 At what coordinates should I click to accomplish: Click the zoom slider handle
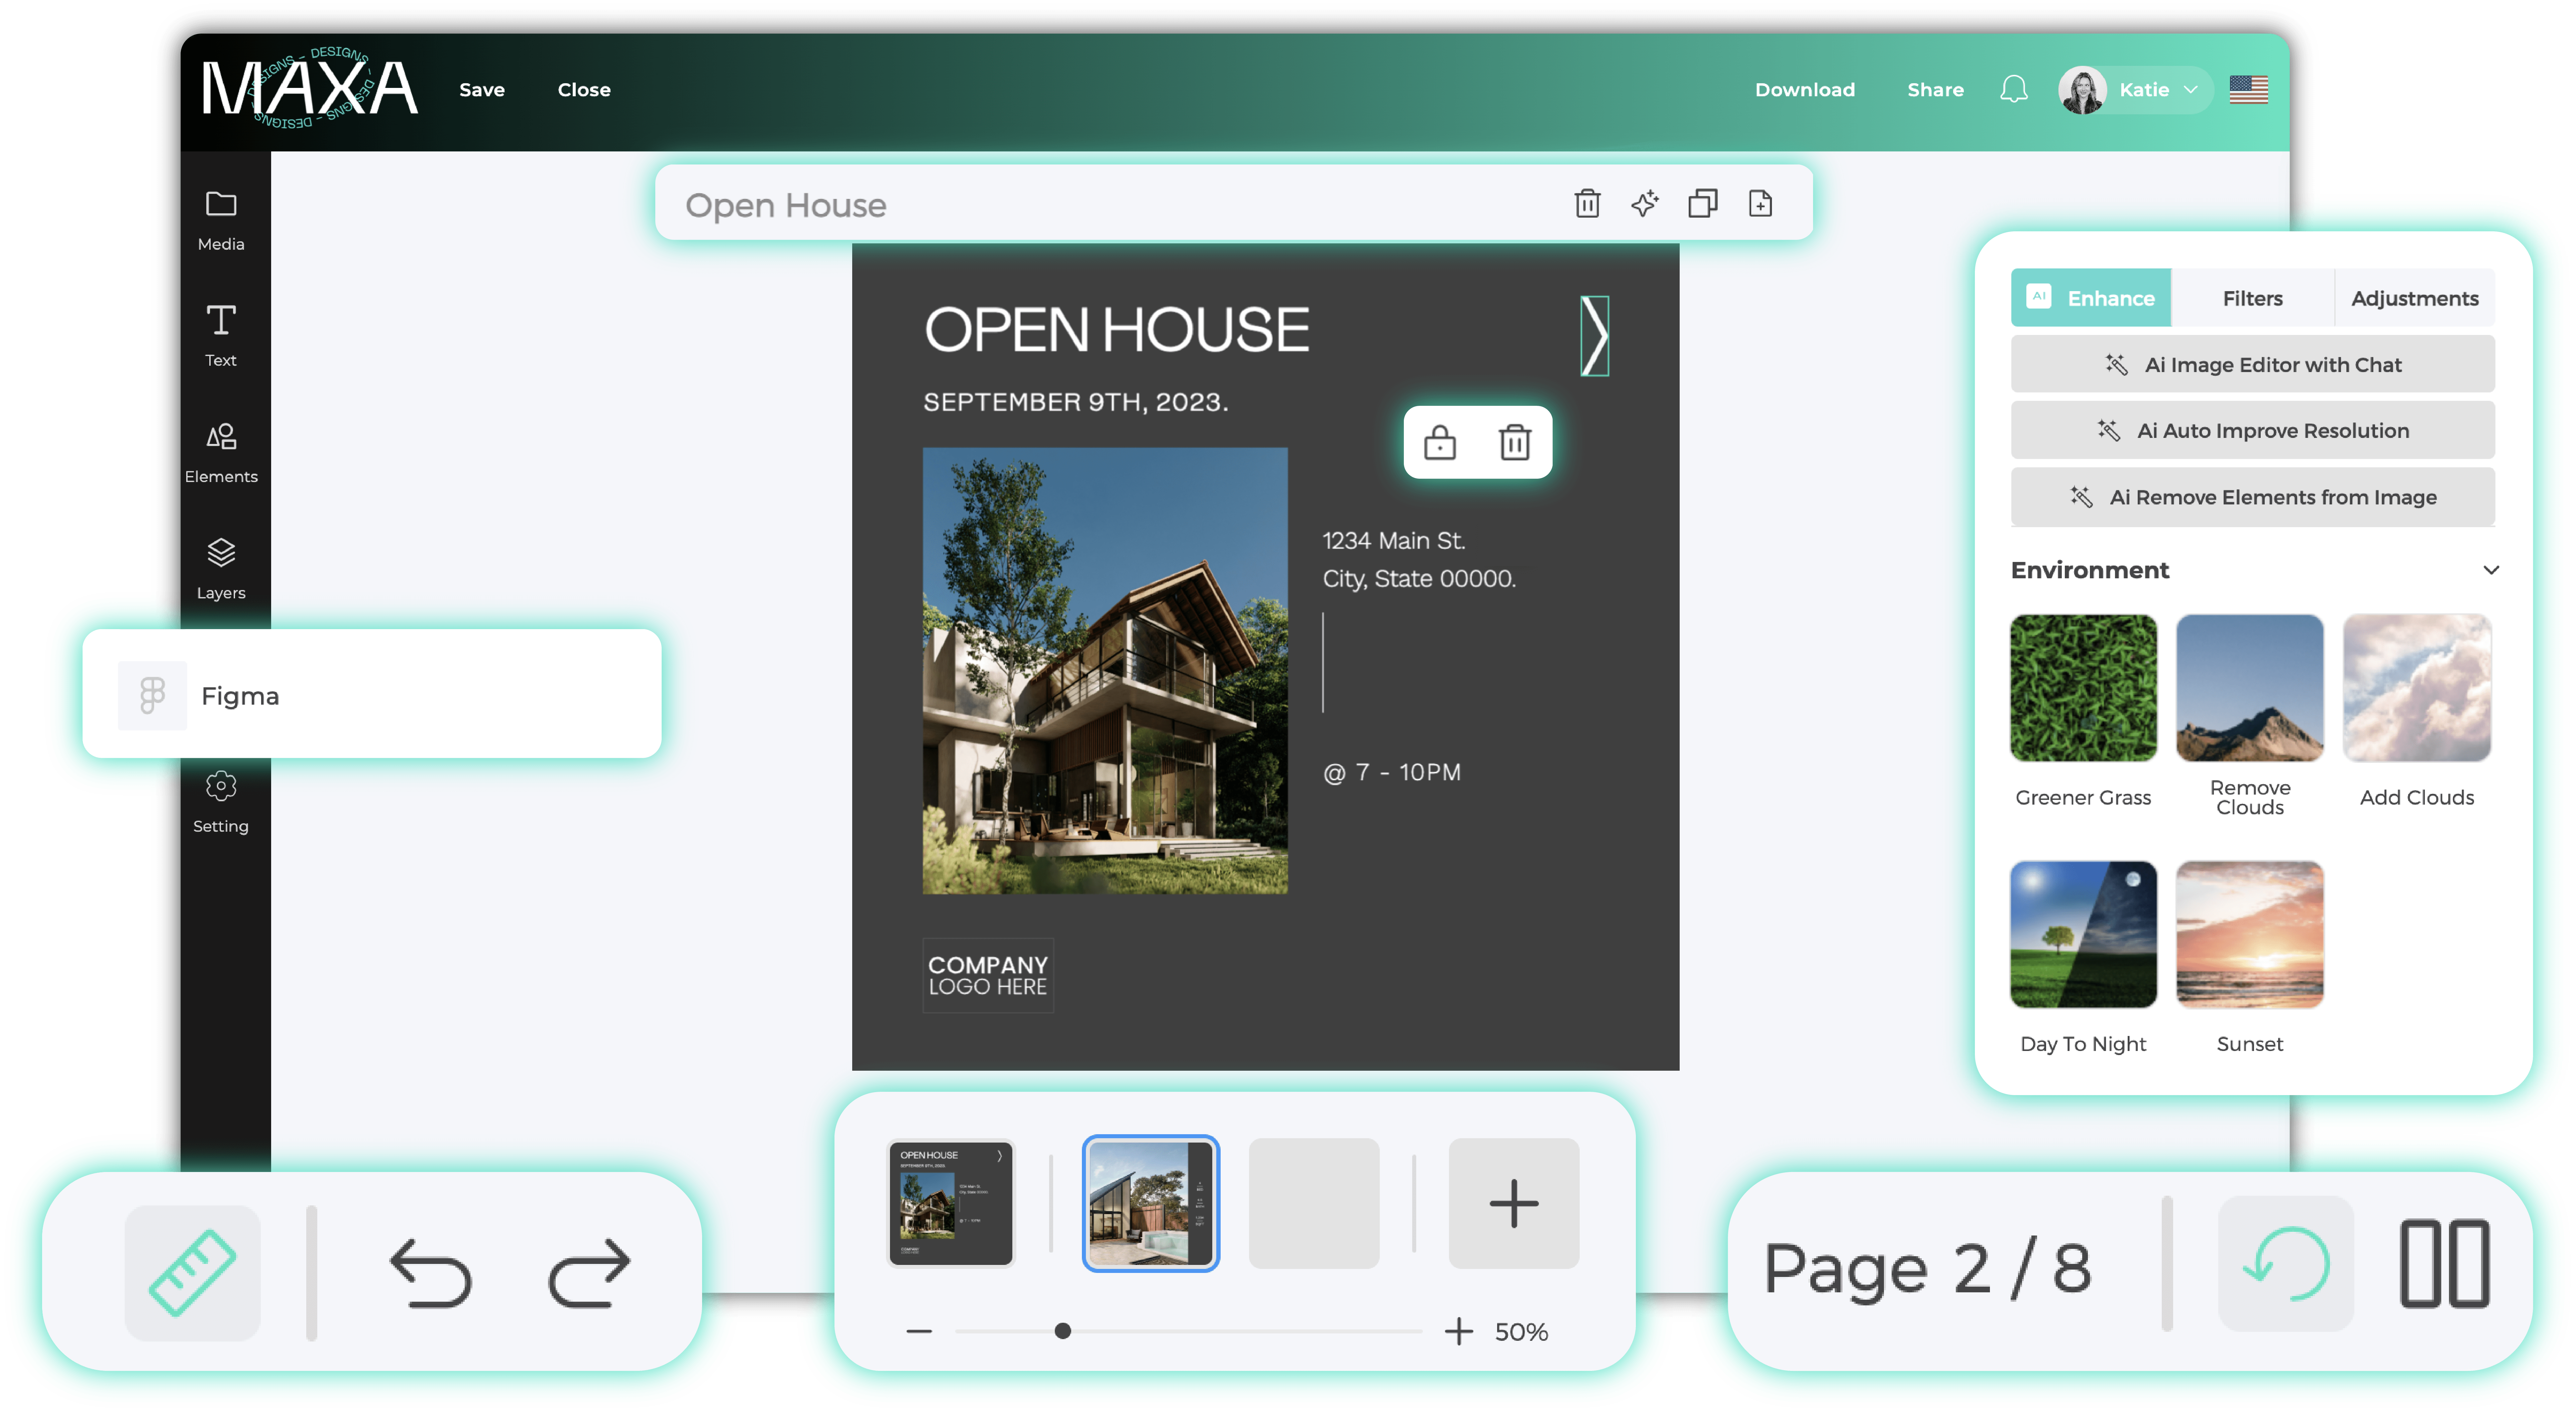[1063, 1331]
